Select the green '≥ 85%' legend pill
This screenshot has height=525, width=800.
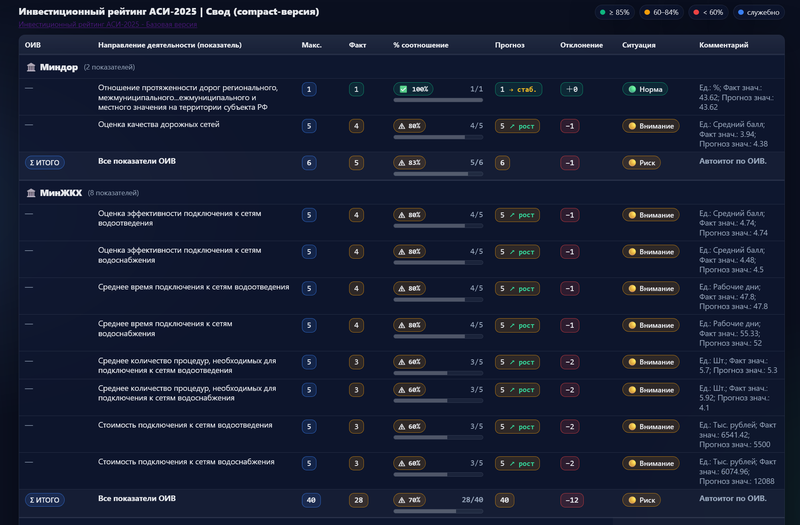click(615, 12)
